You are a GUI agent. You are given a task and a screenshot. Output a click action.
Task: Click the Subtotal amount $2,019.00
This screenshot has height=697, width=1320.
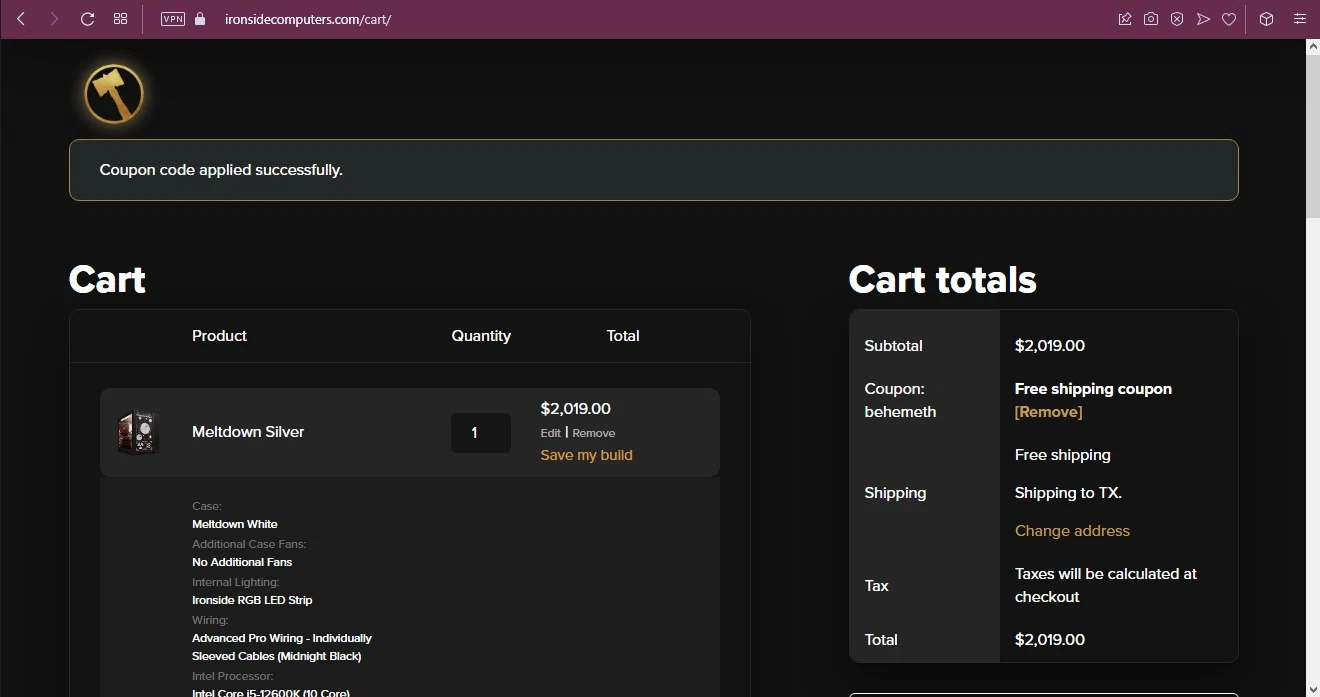pos(1050,346)
